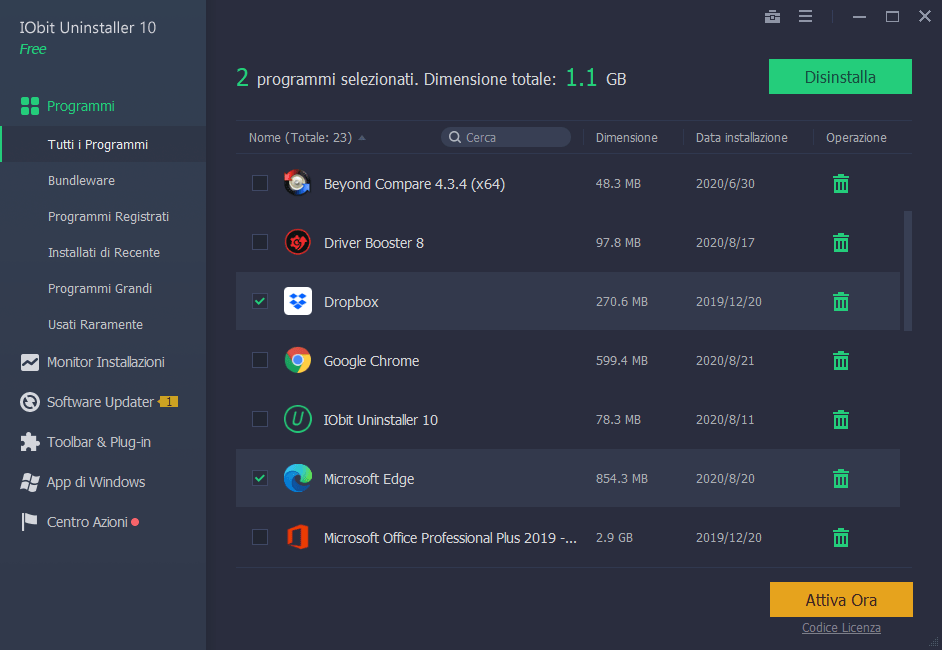Toggle name sort order arrow
Image resolution: width=942 pixels, height=650 pixels.
point(362,138)
